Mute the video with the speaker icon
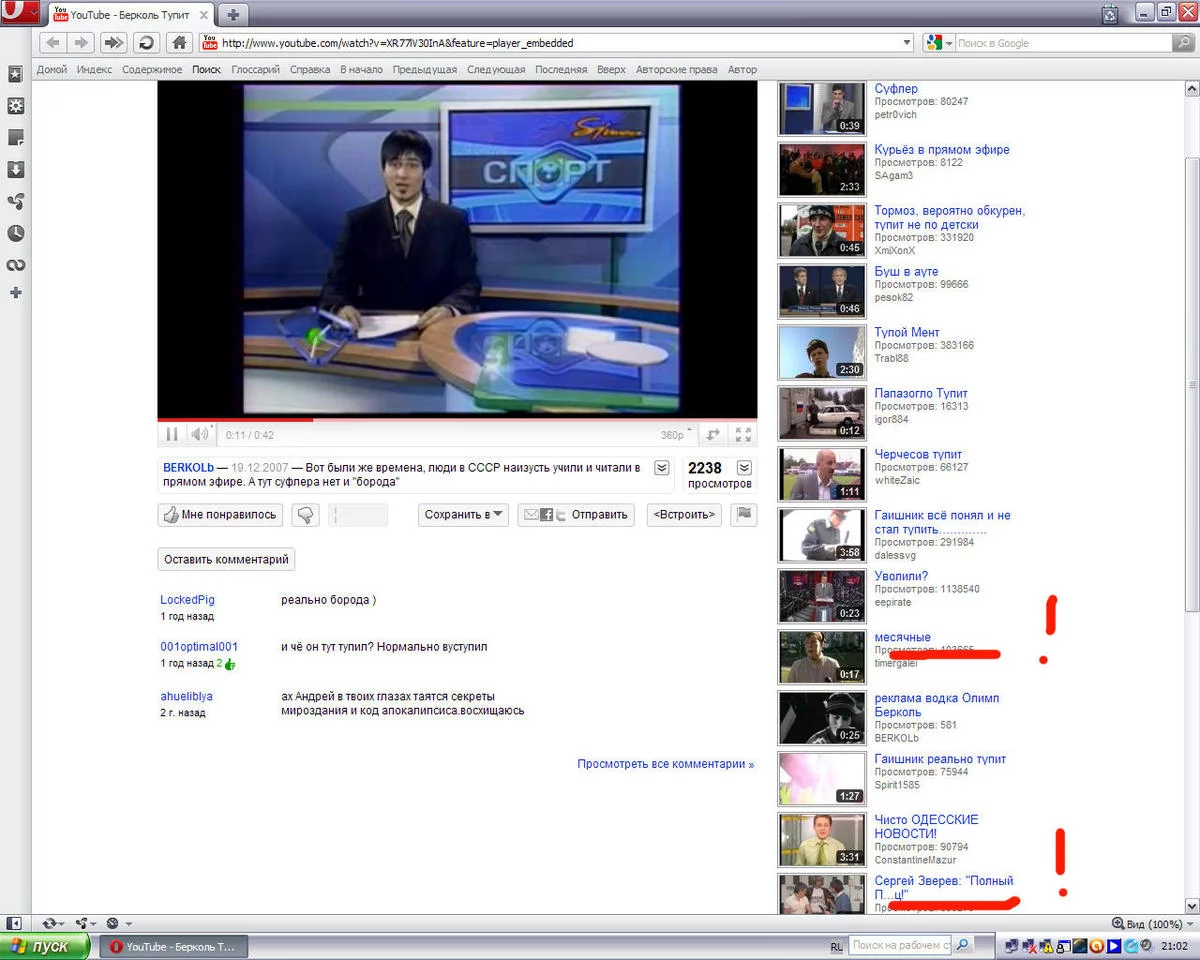The width and height of the screenshot is (1200, 960). coord(200,434)
